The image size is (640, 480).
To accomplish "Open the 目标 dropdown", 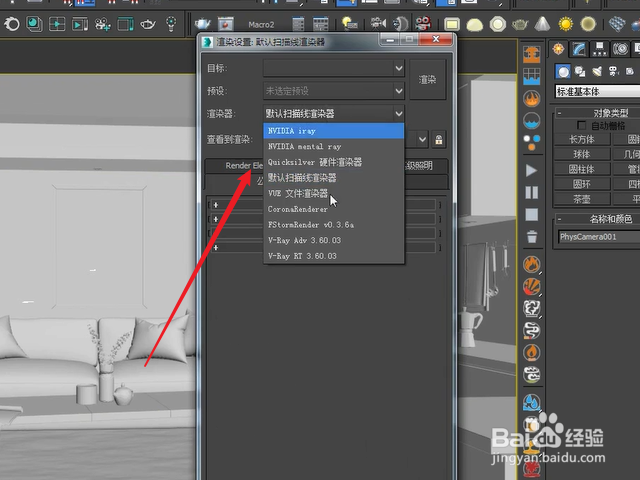I will [x=333, y=68].
